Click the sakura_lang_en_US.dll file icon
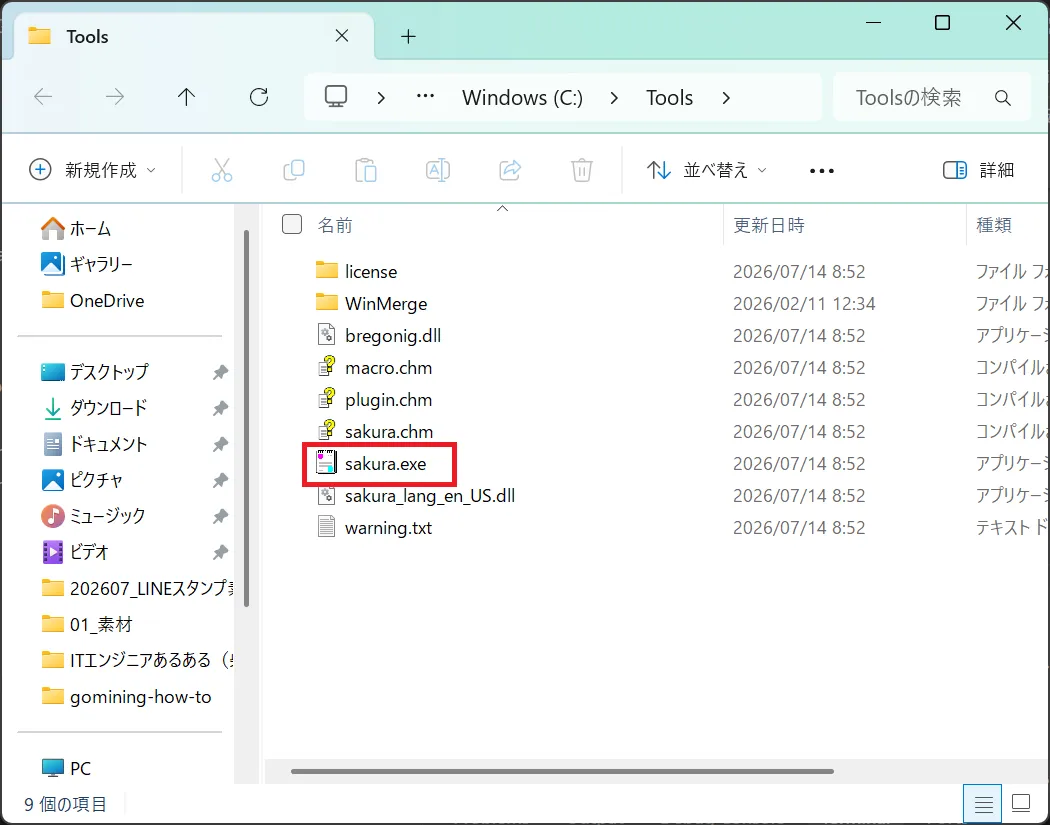 click(326, 495)
